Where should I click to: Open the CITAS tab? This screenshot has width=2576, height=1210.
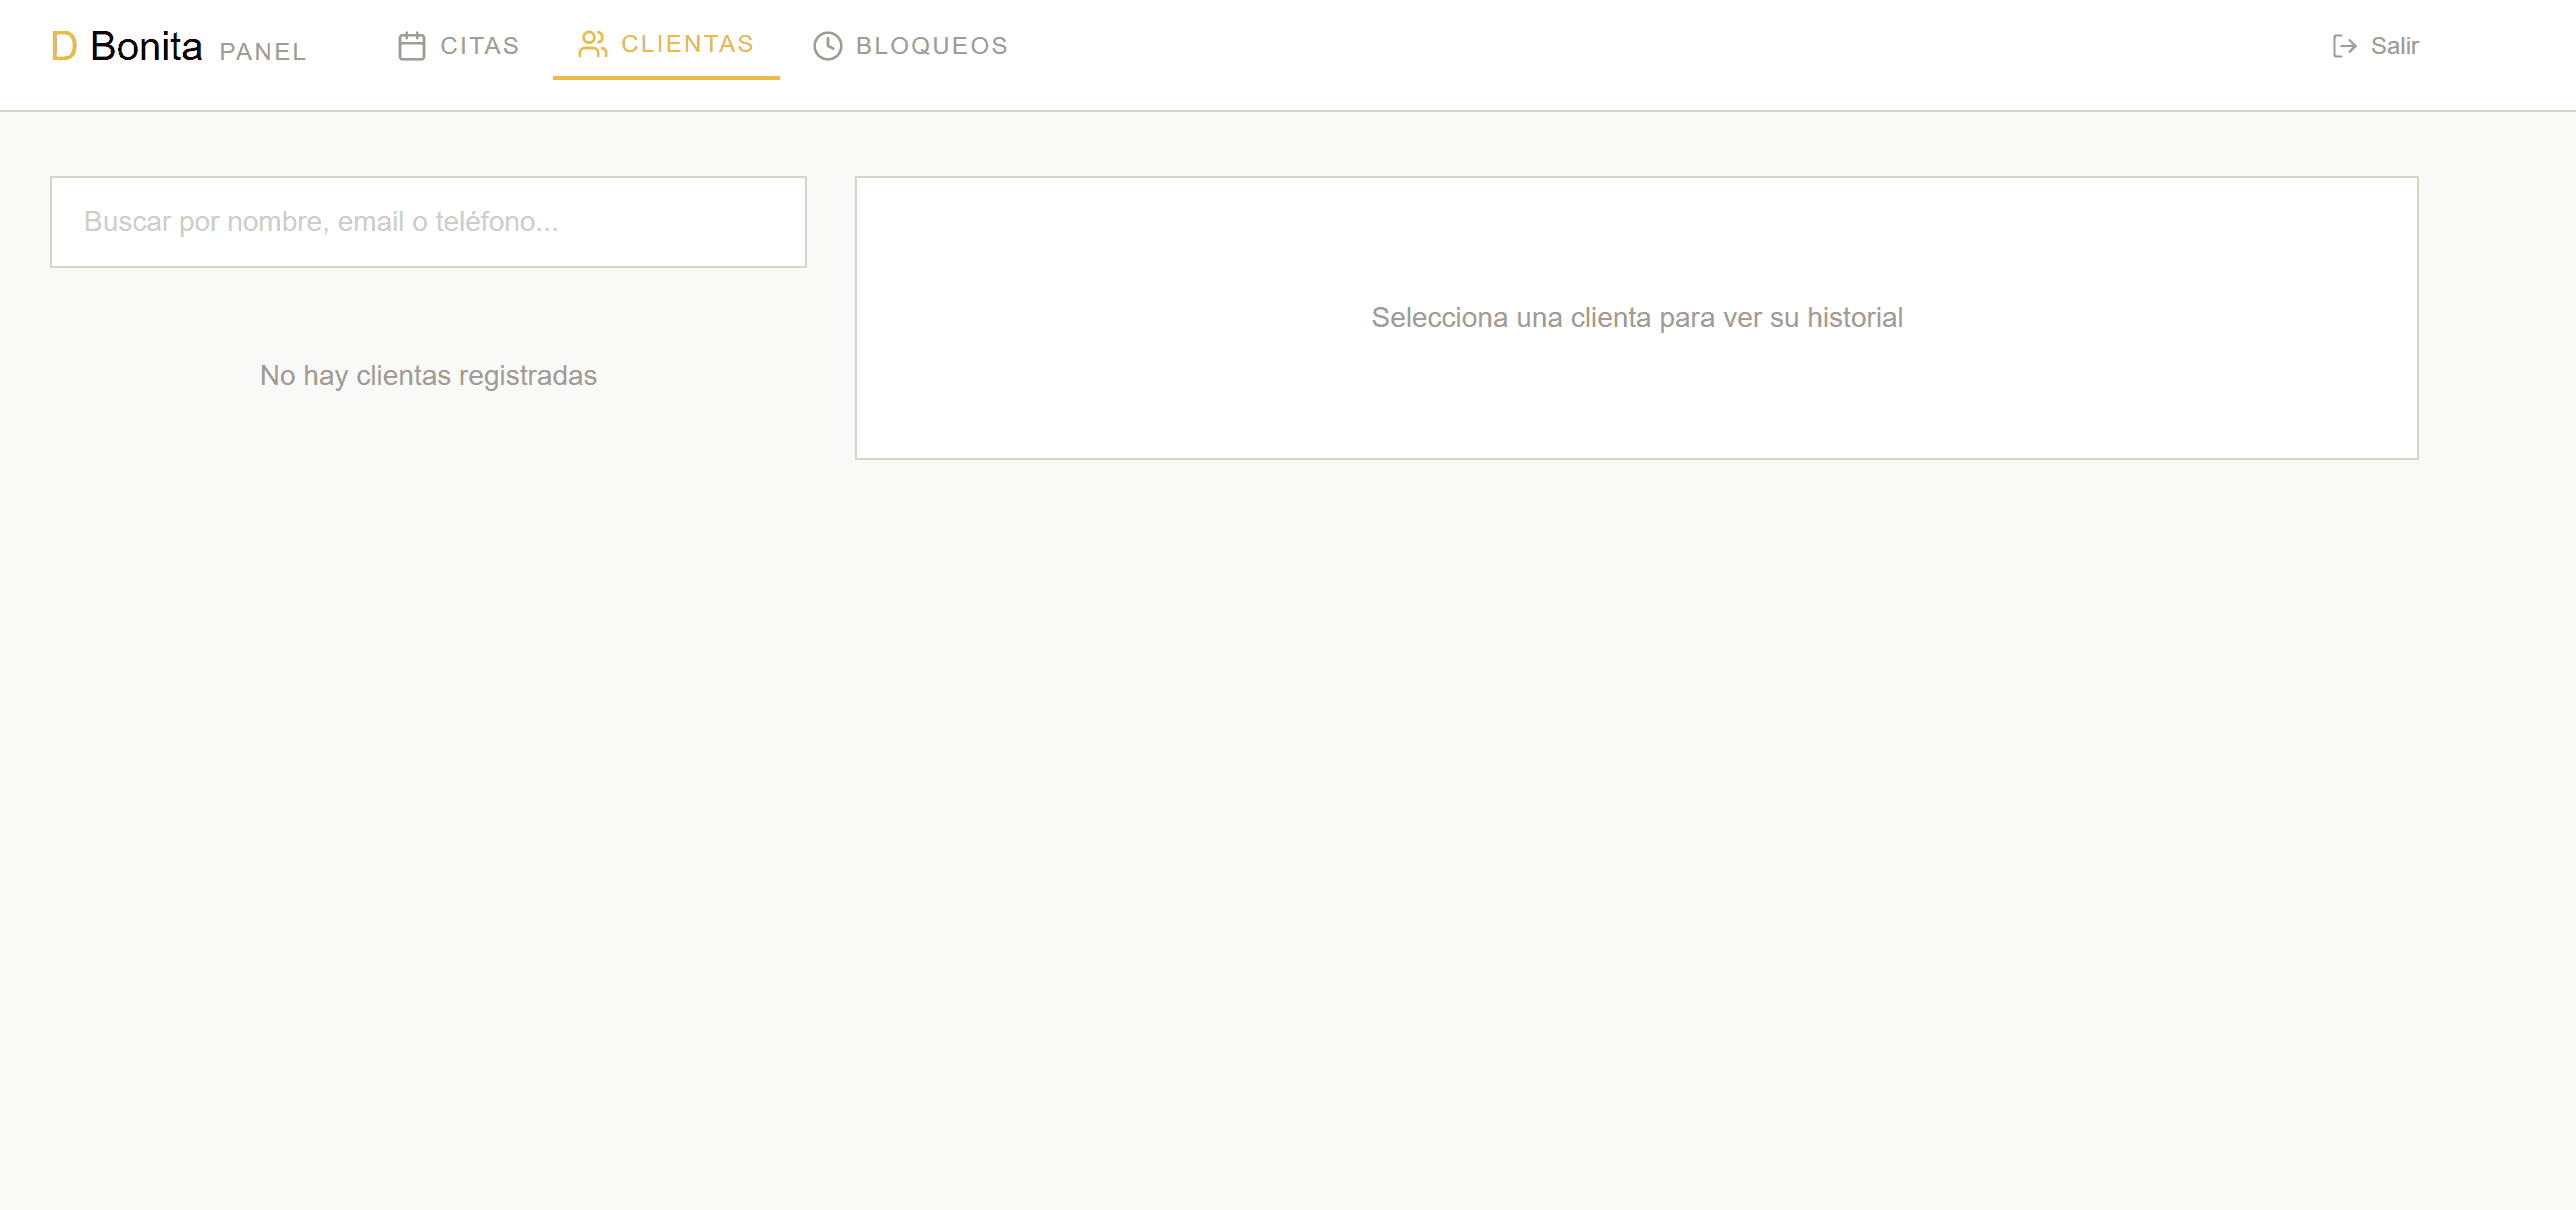coord(459,46)
